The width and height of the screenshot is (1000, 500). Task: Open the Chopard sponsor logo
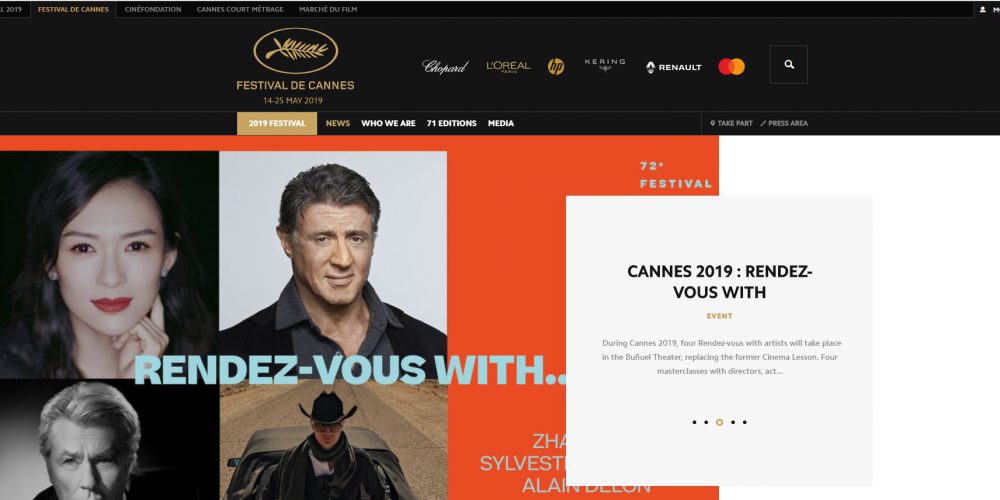(445, 66)
